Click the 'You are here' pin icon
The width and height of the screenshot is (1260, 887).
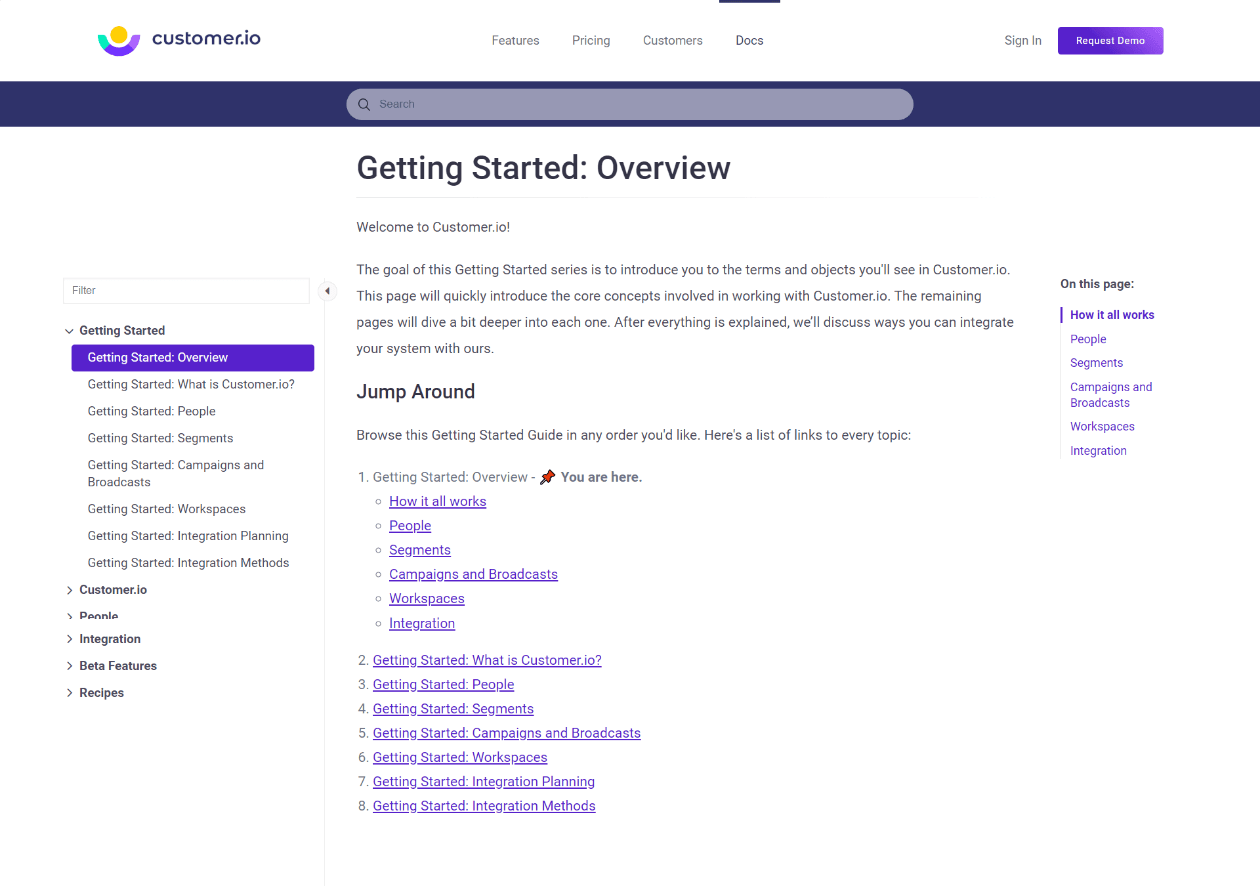pos(547,476)
